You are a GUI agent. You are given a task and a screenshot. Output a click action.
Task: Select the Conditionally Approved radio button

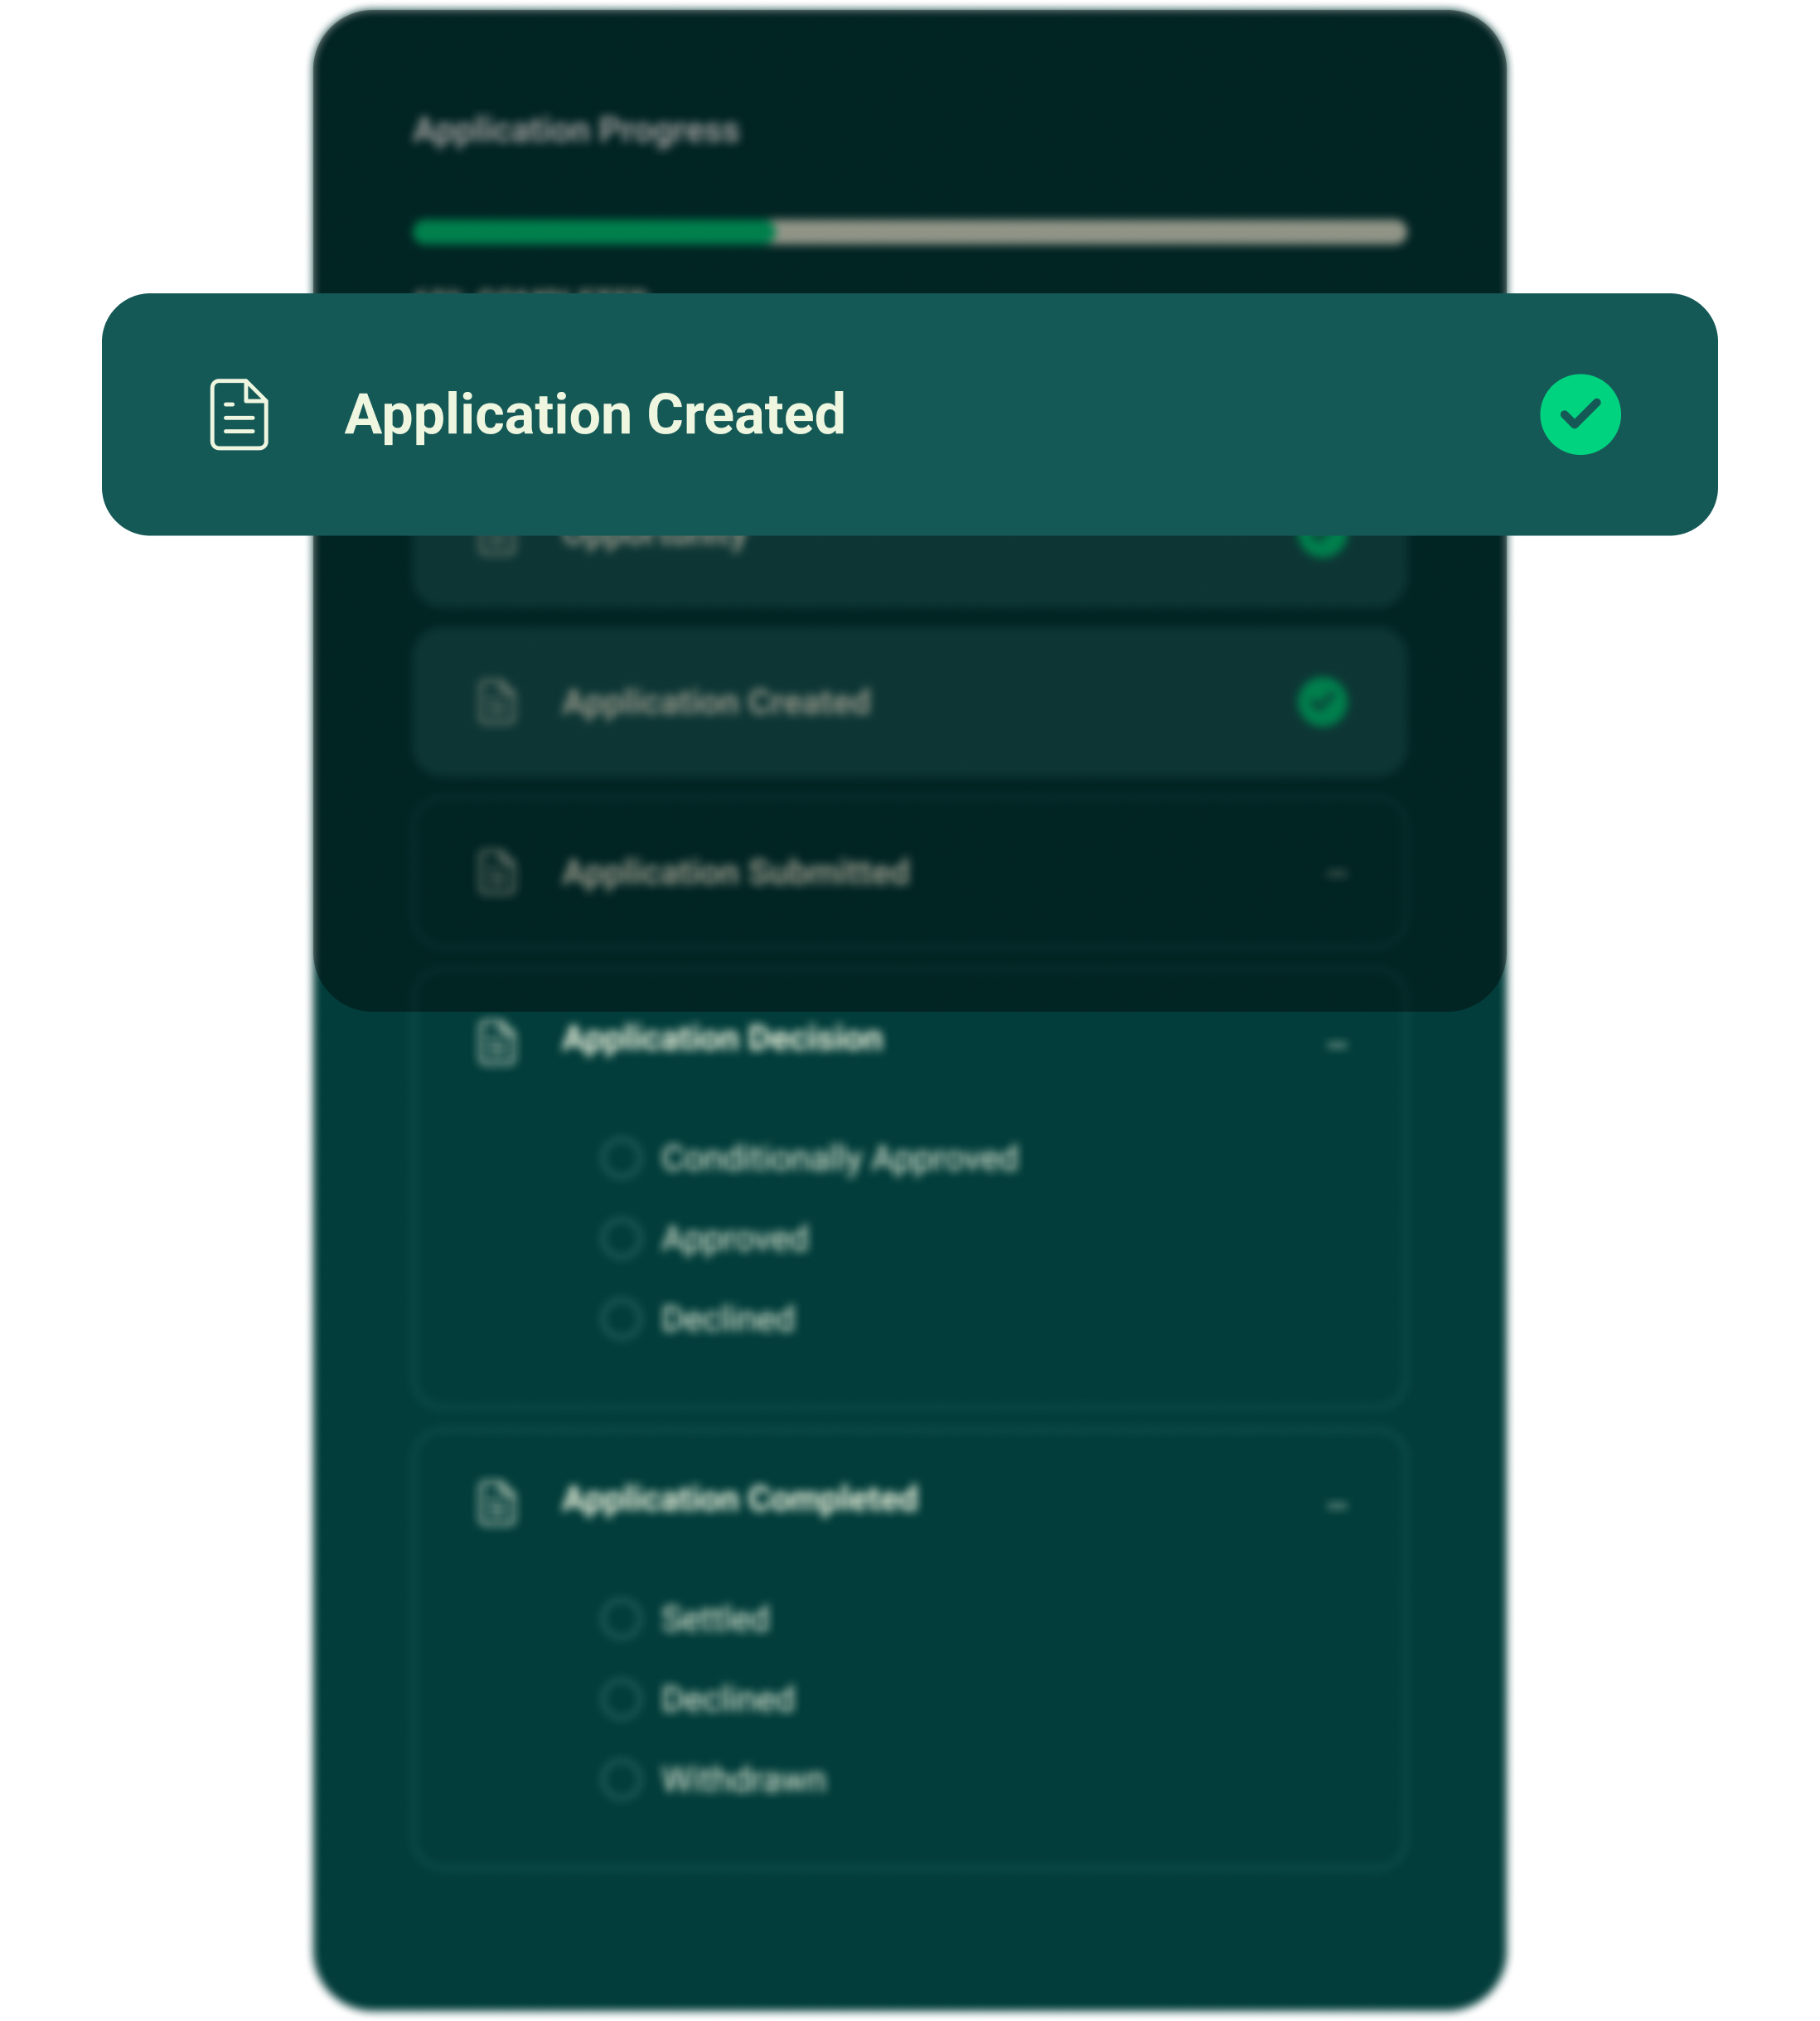pos(621,1158)
